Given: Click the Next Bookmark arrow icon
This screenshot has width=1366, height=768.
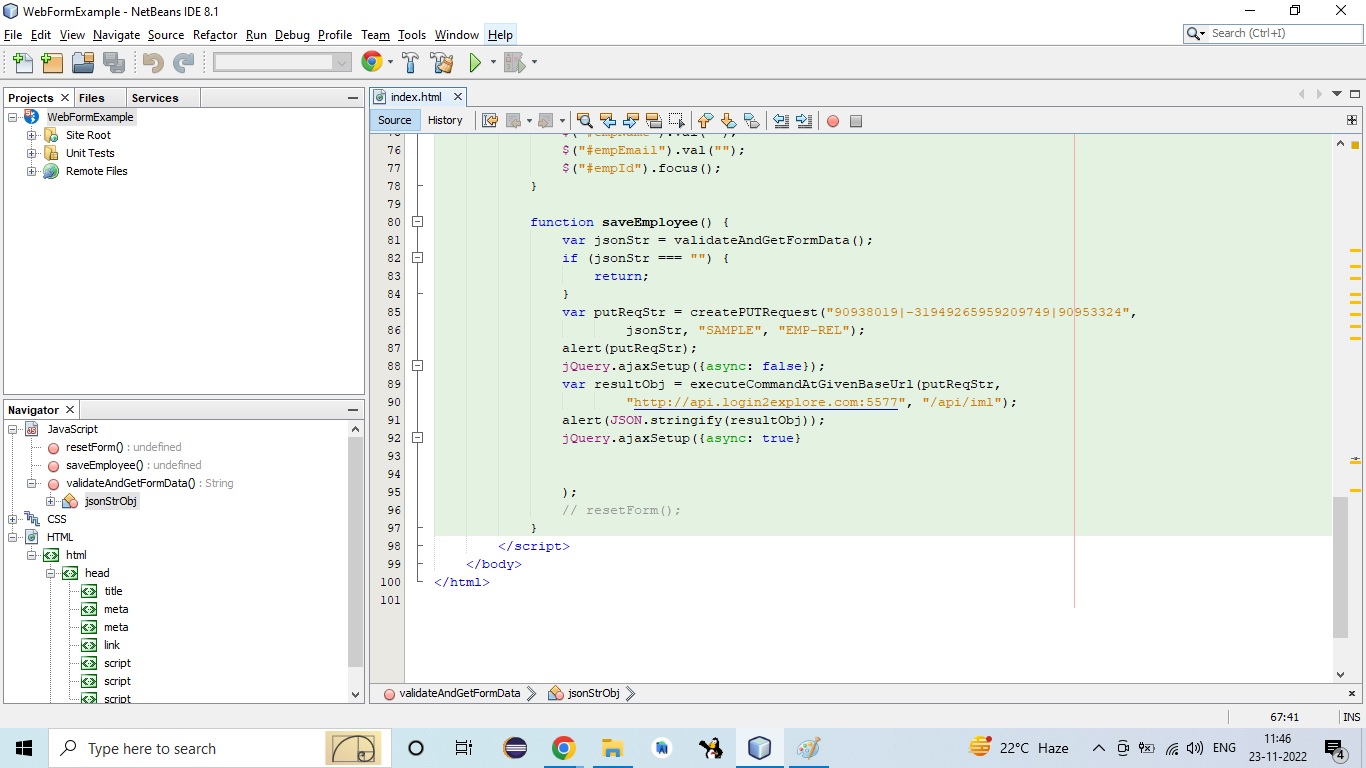Looking at the screenshot, I should click(726, 120).
